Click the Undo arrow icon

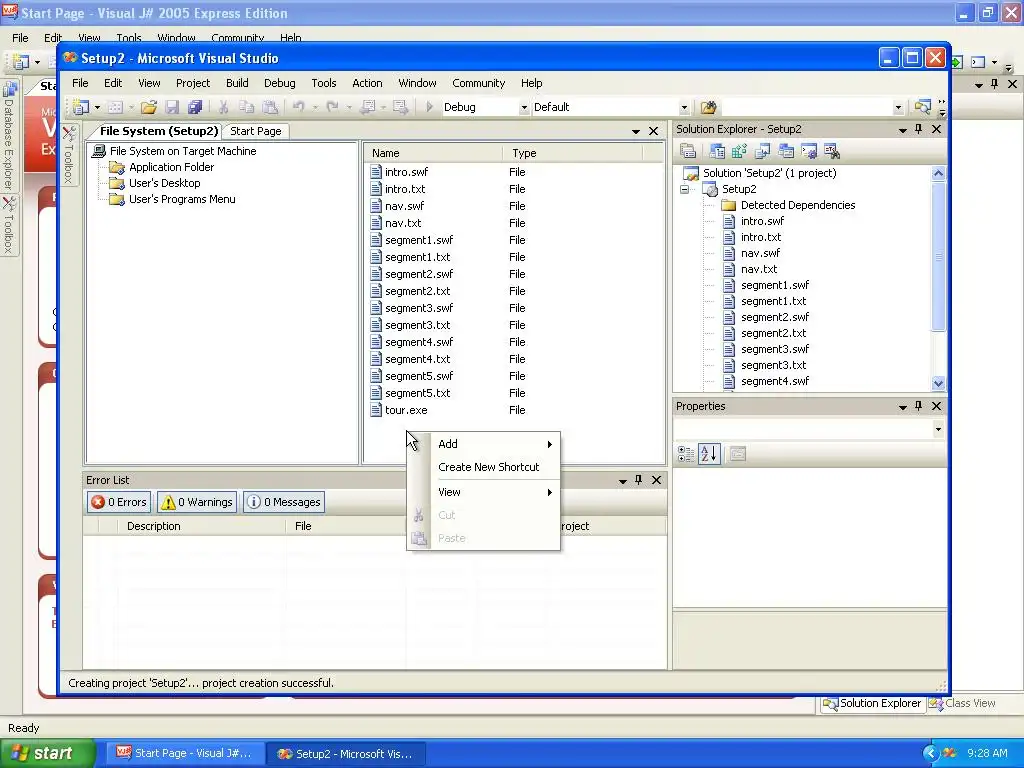pos(298,107)
